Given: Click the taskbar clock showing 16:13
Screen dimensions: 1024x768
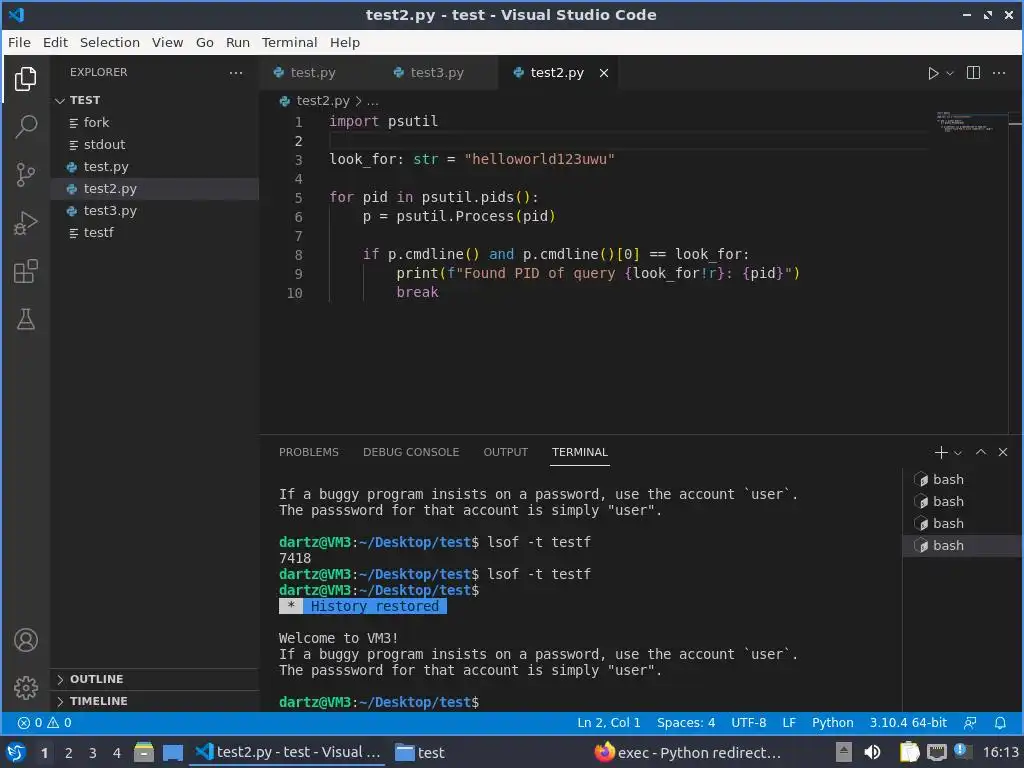Looking at the screenshot, I should (x=1000, y=753).
